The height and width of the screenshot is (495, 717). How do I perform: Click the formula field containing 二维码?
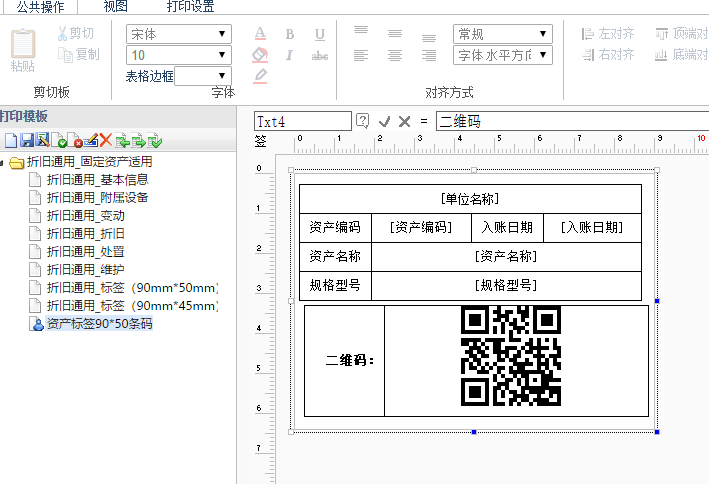573,122
